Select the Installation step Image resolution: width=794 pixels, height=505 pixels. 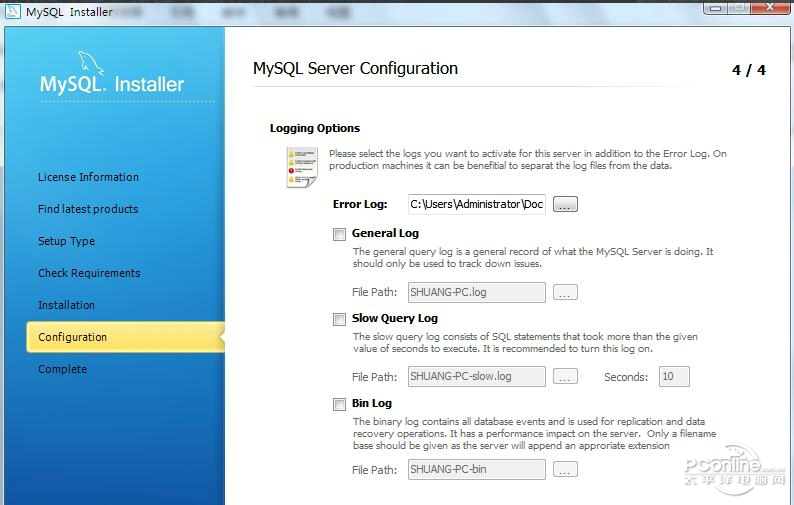[66, 305]
